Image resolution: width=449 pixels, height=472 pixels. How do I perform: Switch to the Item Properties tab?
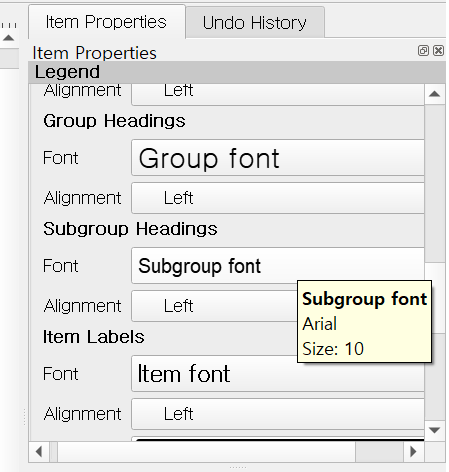106,22
